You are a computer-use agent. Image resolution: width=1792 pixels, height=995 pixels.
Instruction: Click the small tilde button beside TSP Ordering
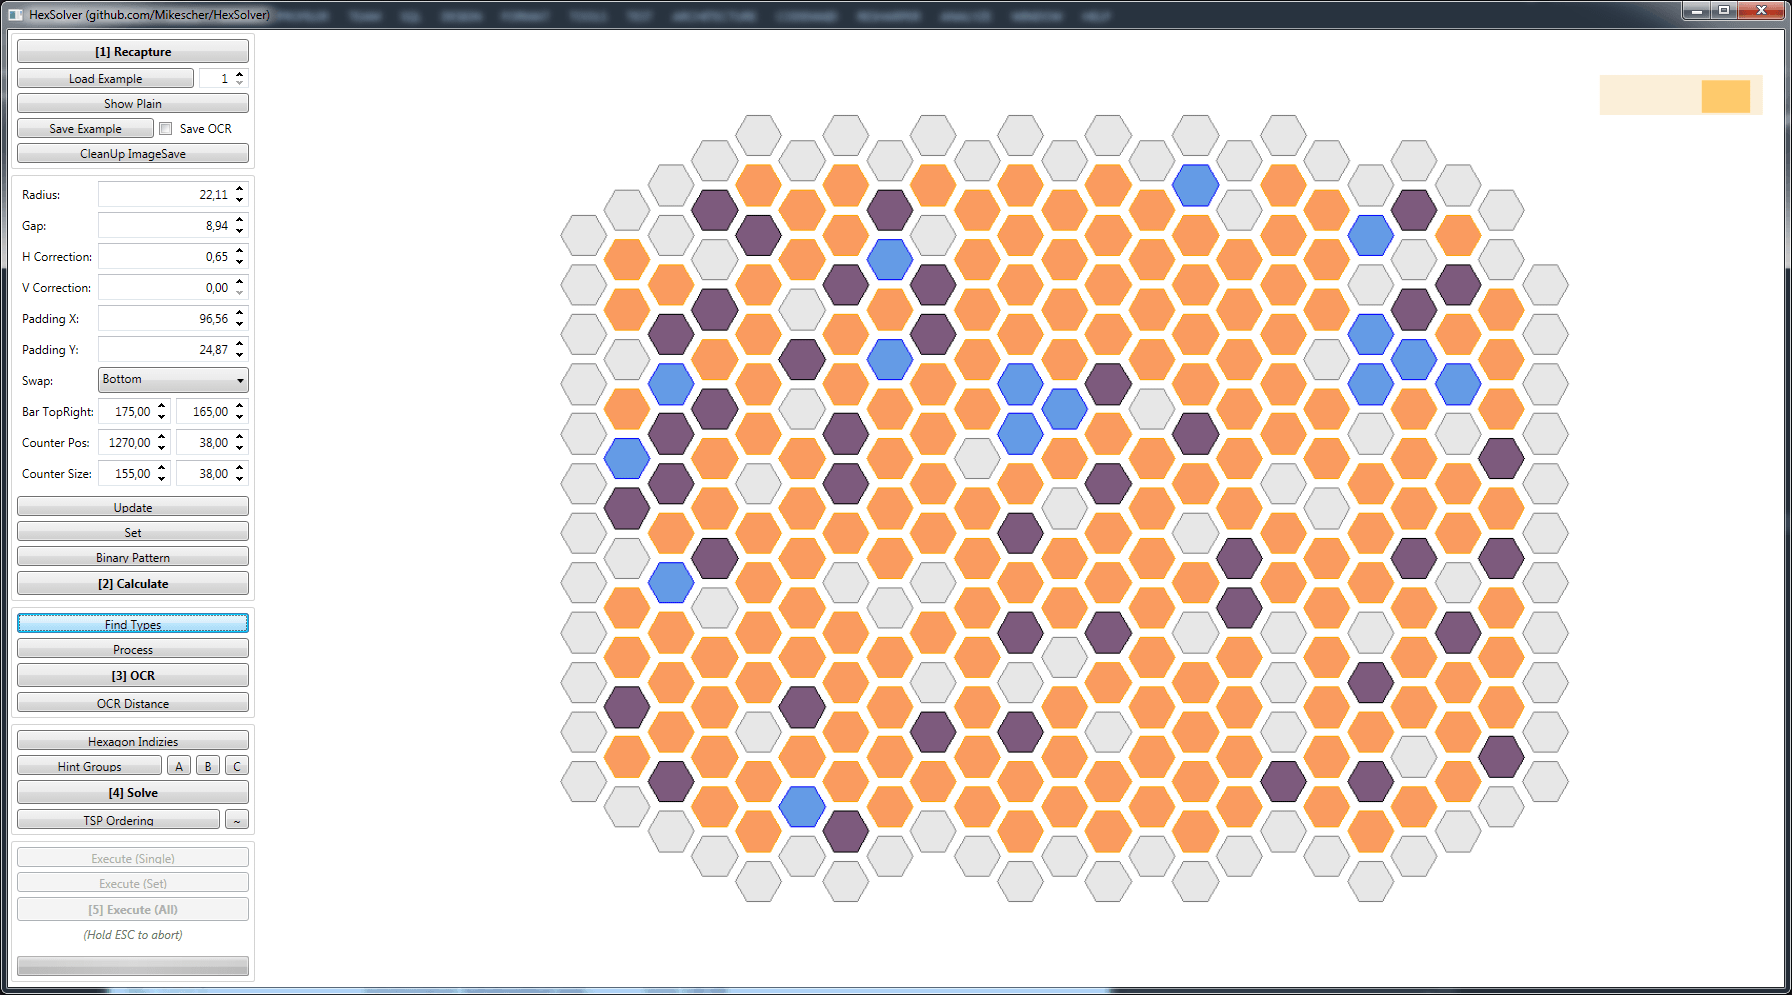click(x=237, y=820)
